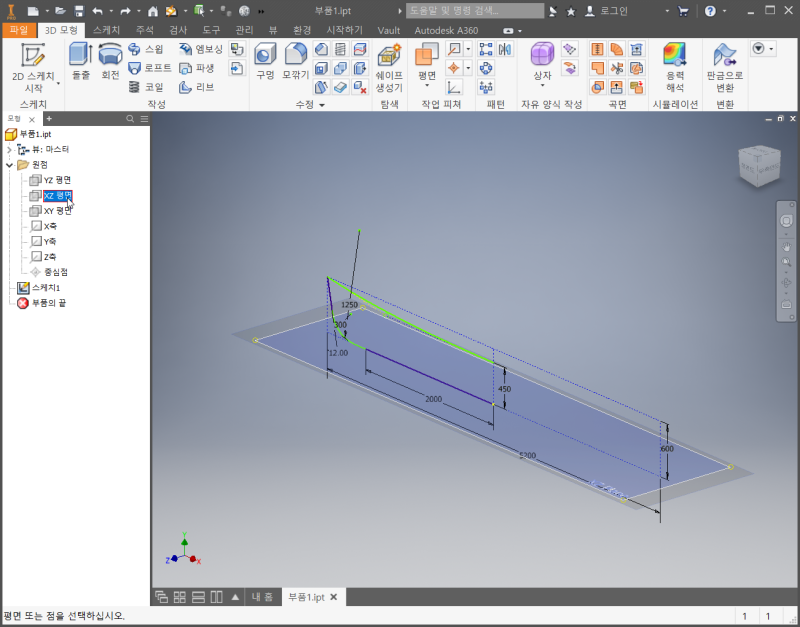Search the model browser magnifier icon
The image size is (800, 627).
coord(130,119)
